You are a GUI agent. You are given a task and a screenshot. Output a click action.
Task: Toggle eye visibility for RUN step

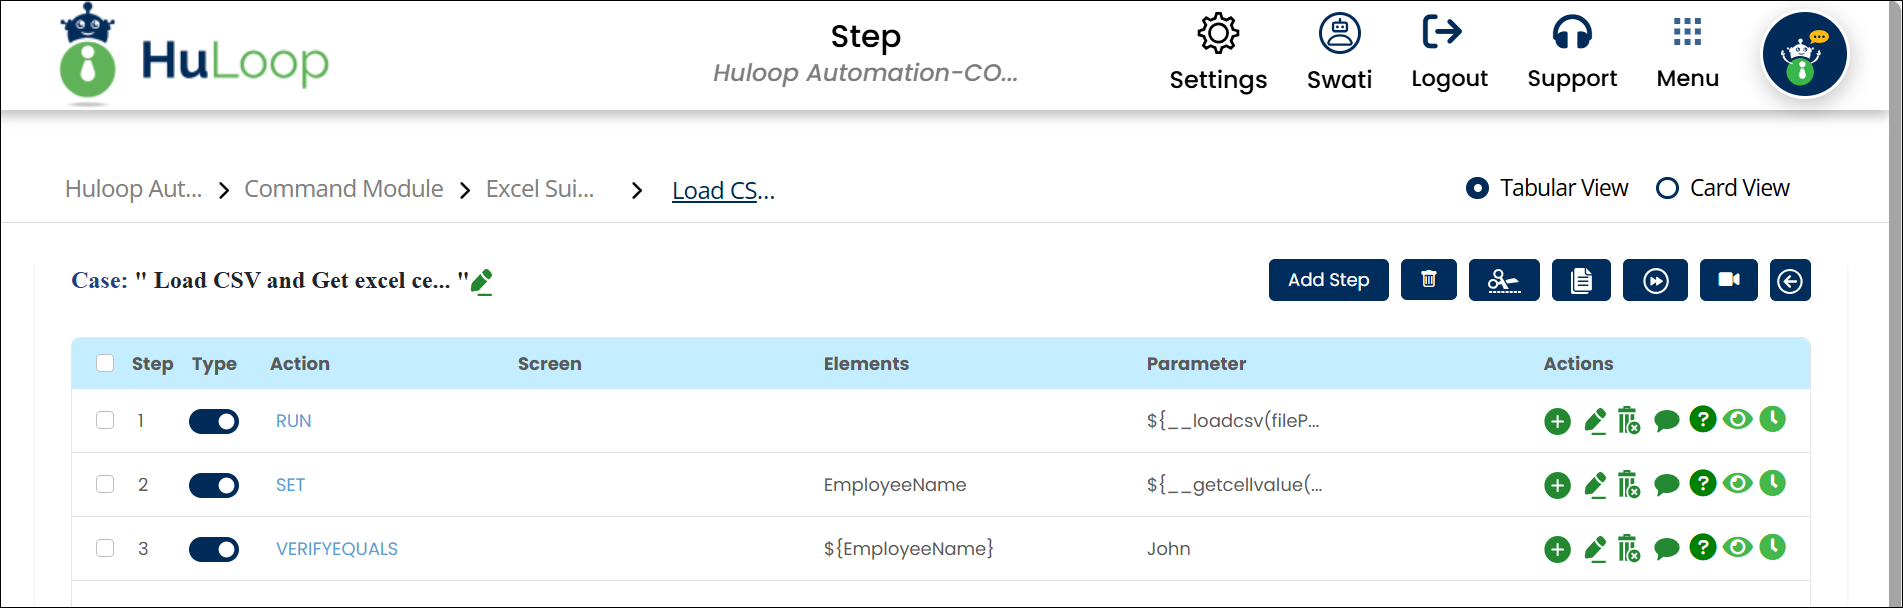pyautogui.click(x=1737, y=420)
